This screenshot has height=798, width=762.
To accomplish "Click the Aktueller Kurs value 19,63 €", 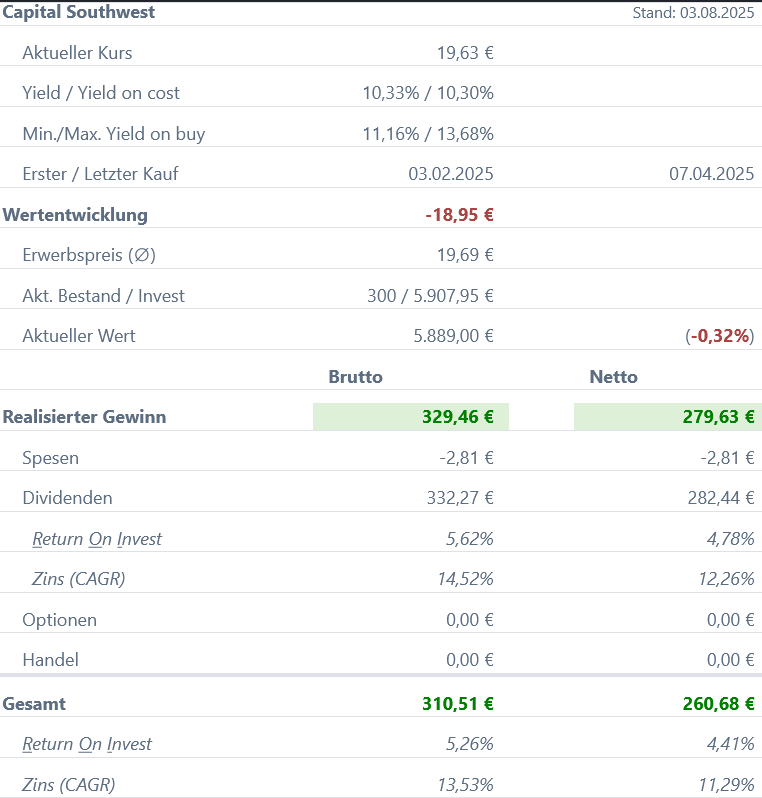I will click(465, 53).
